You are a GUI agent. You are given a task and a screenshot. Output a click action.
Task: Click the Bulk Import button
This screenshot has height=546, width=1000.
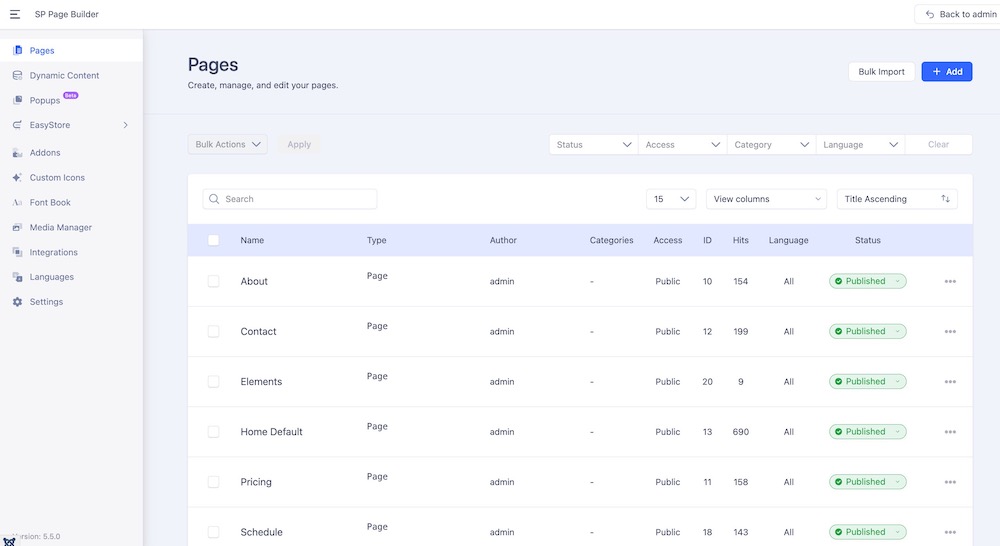tap(881, 72)
